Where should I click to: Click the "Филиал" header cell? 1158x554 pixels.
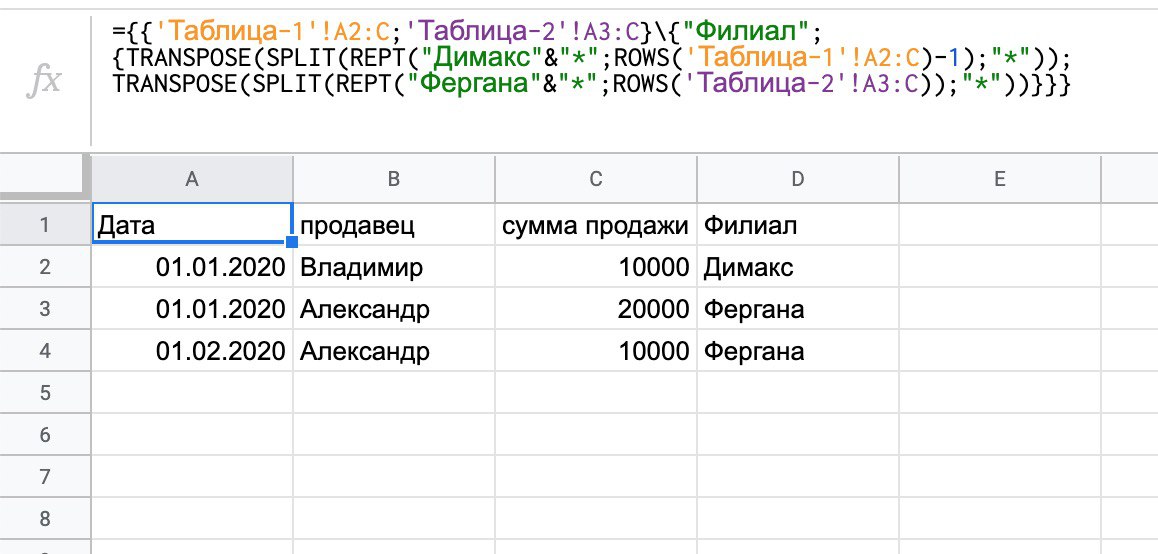click(x=797, y=225)
